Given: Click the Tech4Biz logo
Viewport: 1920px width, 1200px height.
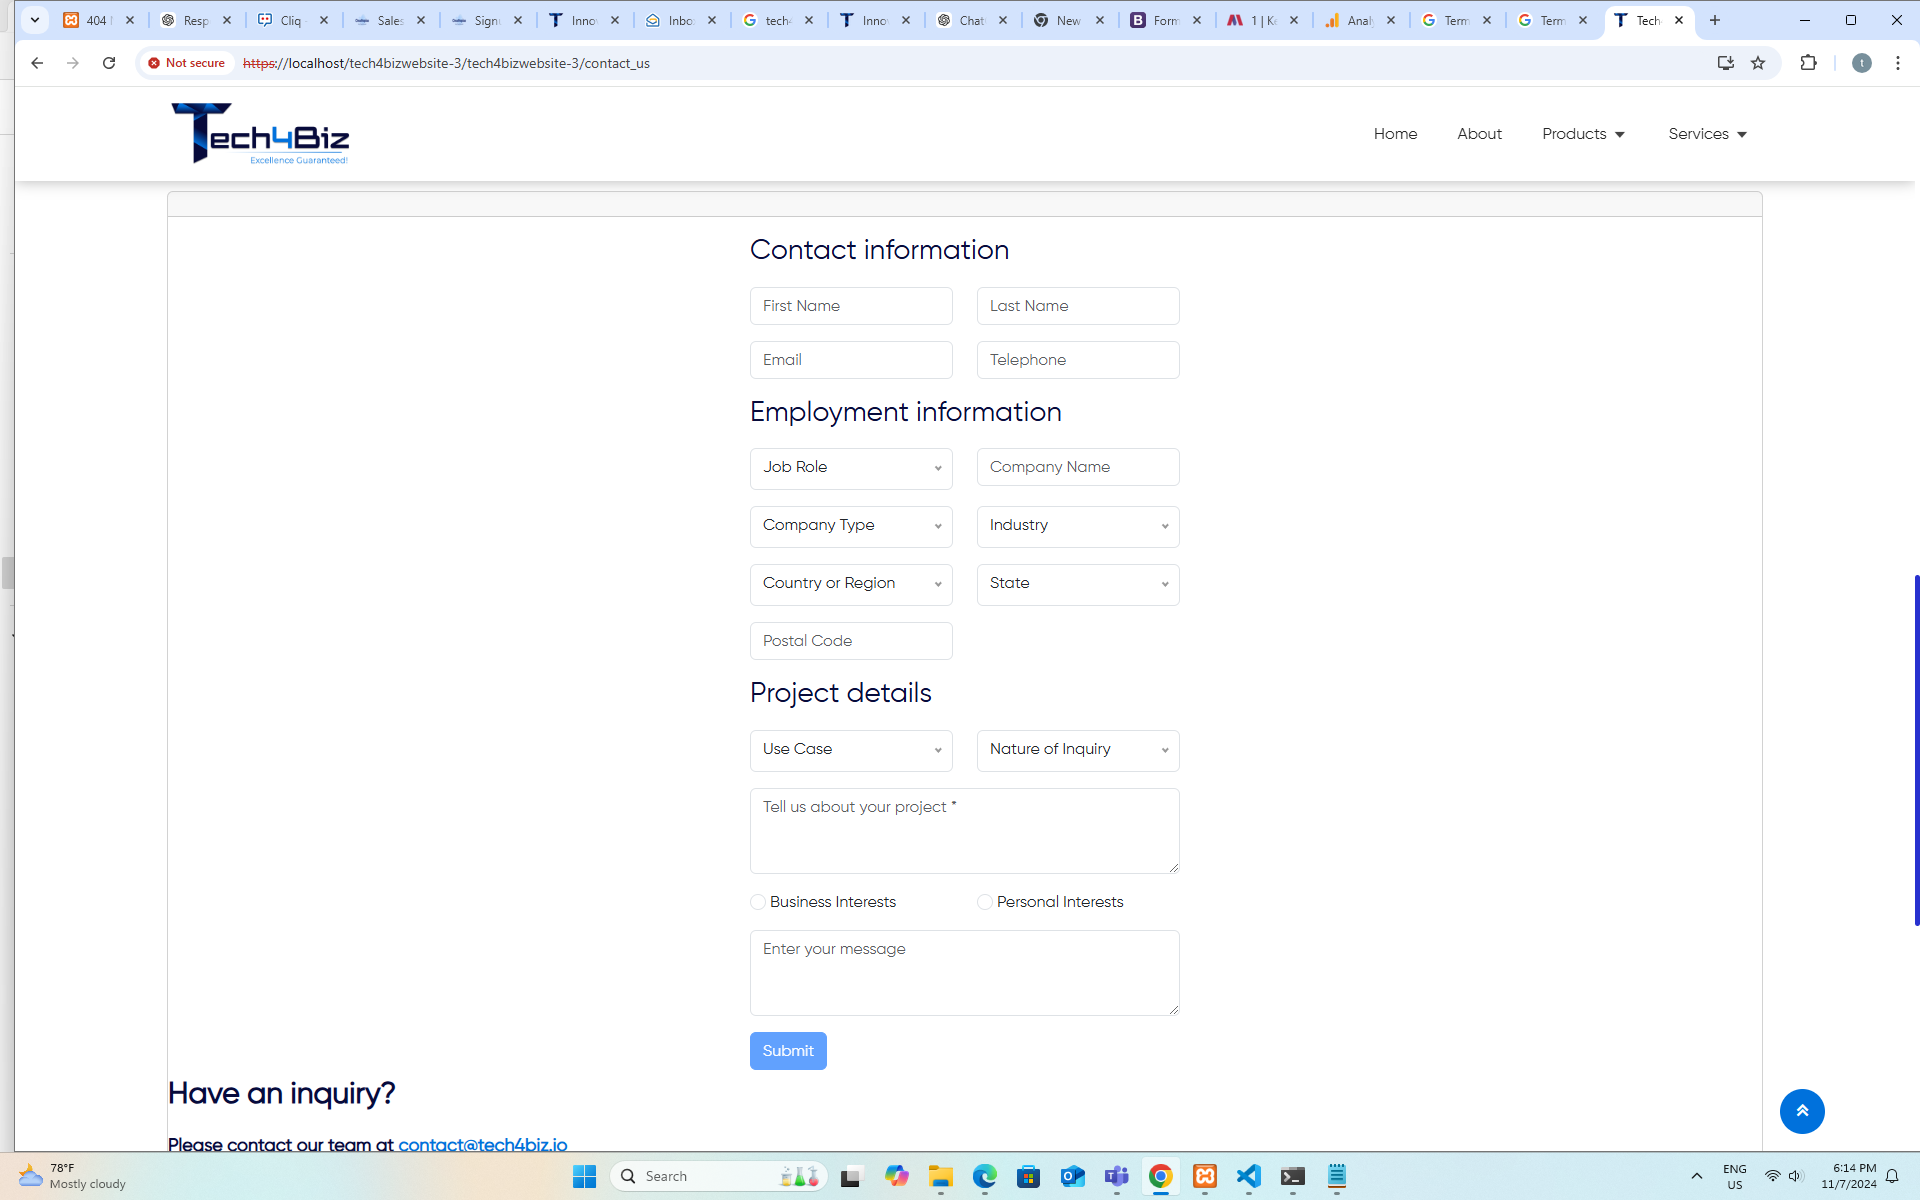Looking at the screenshot, I should (260, 134).
